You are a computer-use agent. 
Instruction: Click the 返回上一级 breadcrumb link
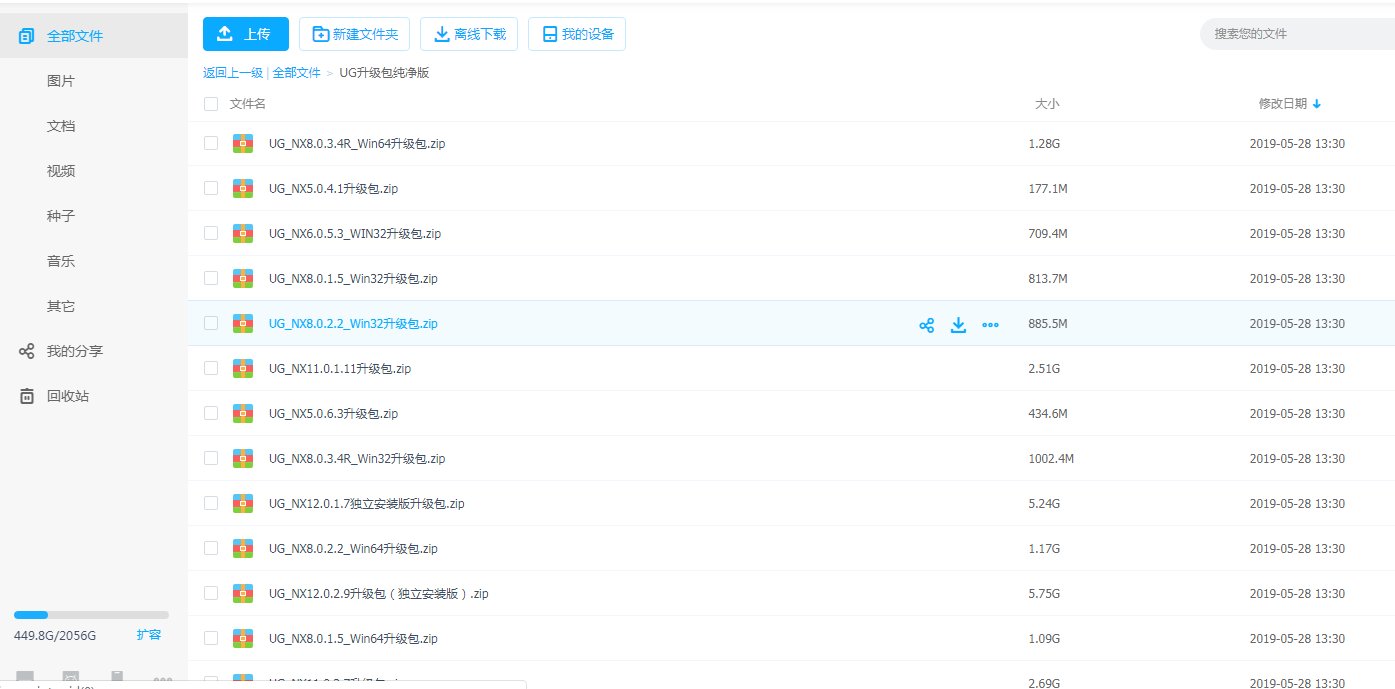point(233,73)
